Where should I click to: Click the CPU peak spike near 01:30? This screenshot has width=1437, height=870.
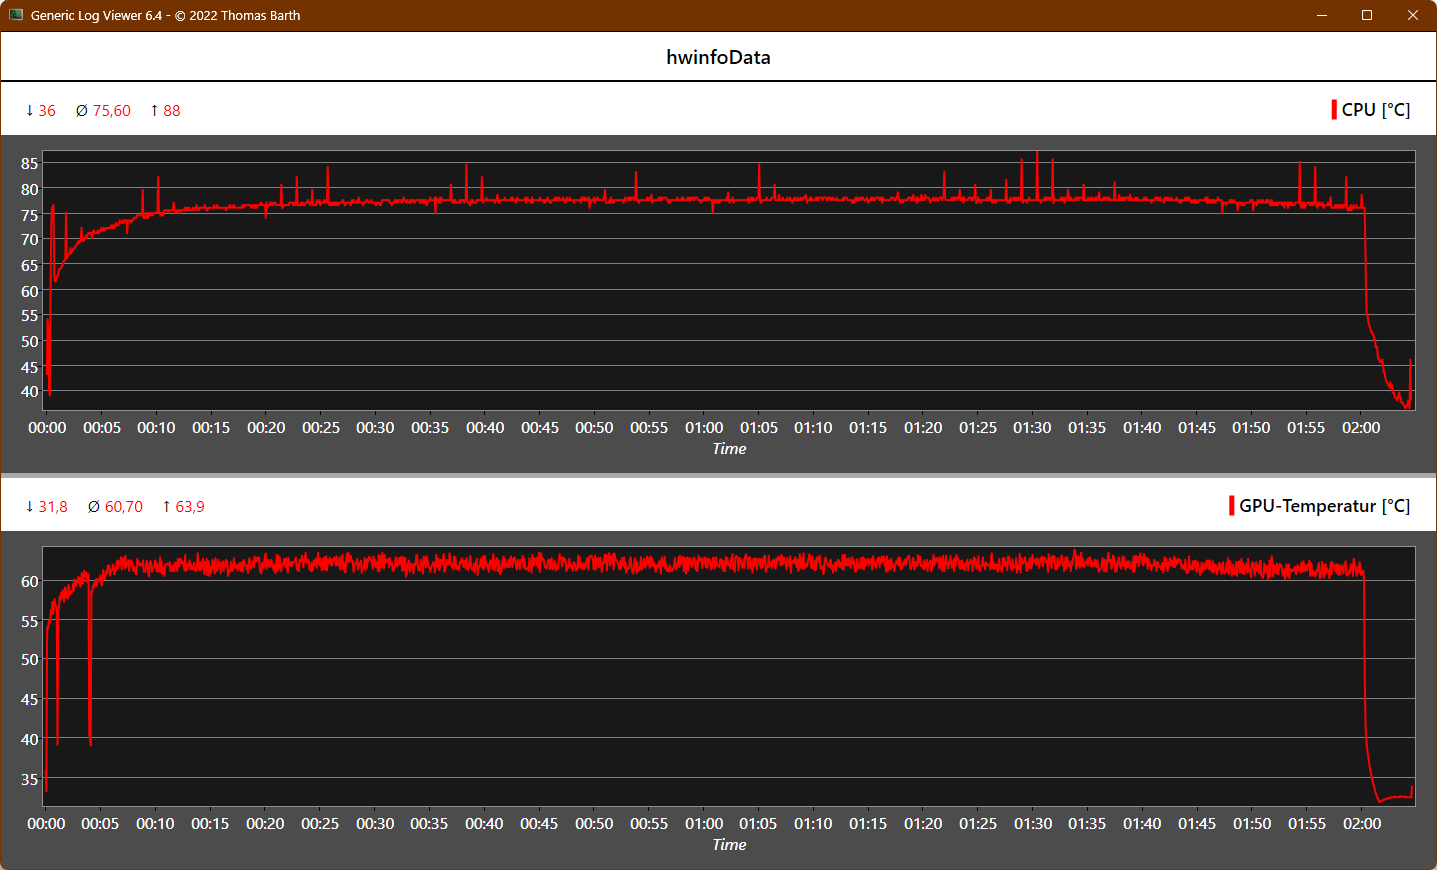coord(1037,175)
